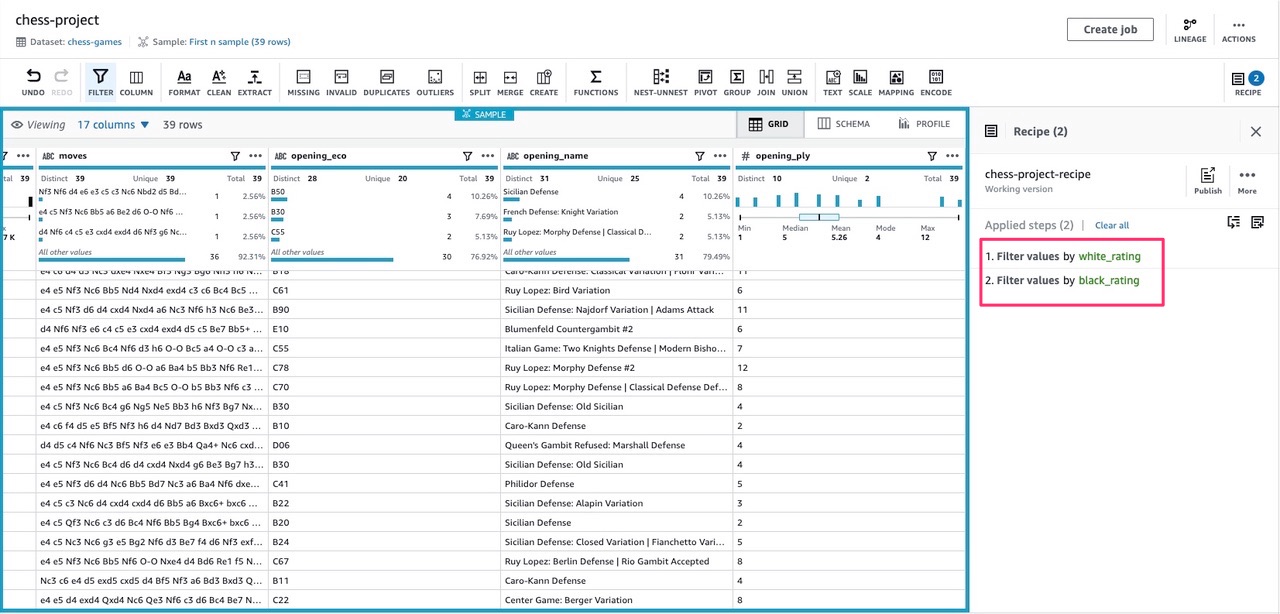Click the Create job button
Image resolution: width=1280 pixels, height=614 pixels.
pyautogui.click(x=1110, y=29)
